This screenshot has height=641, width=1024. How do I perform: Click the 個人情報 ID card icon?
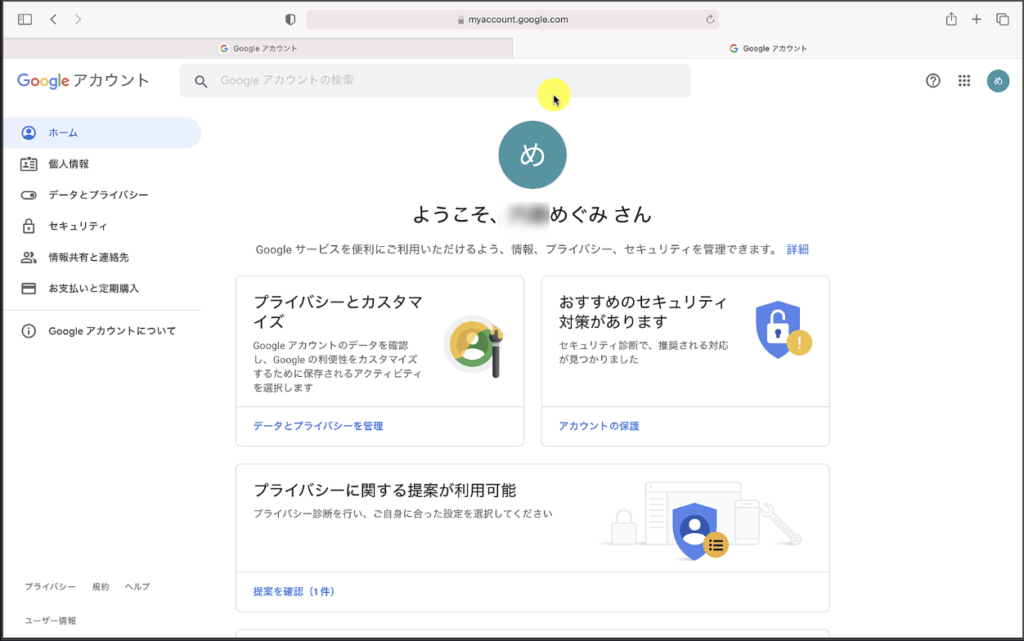[x=29, y=164]
